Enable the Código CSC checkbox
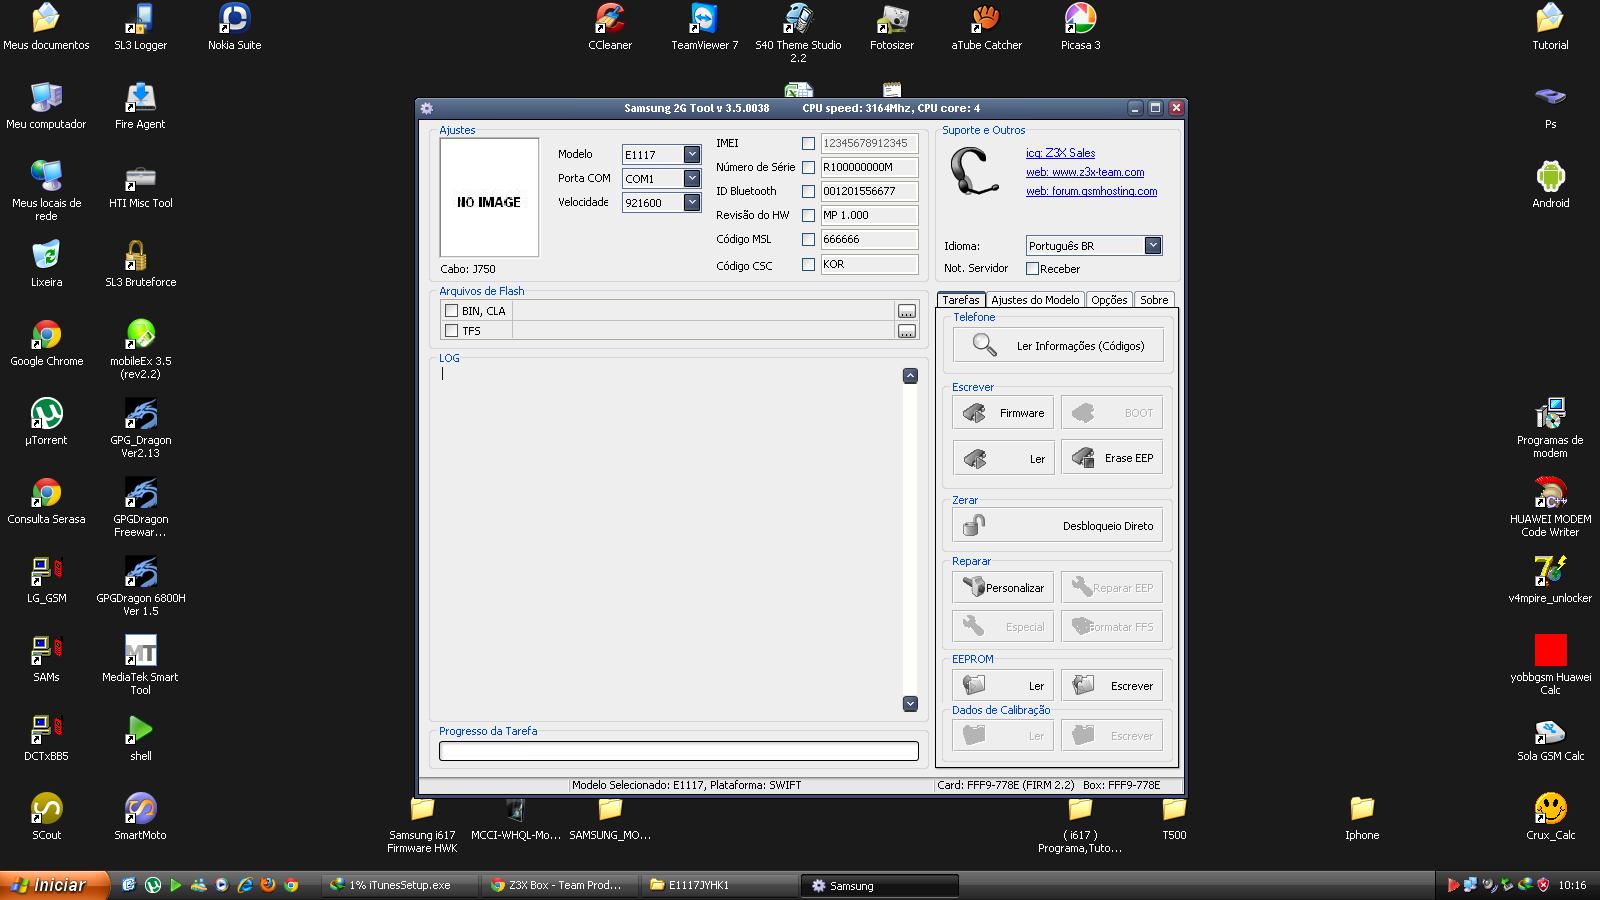The height and width of the screenshot is (900, 1600). pyautogui.click(x=808, y=265)
